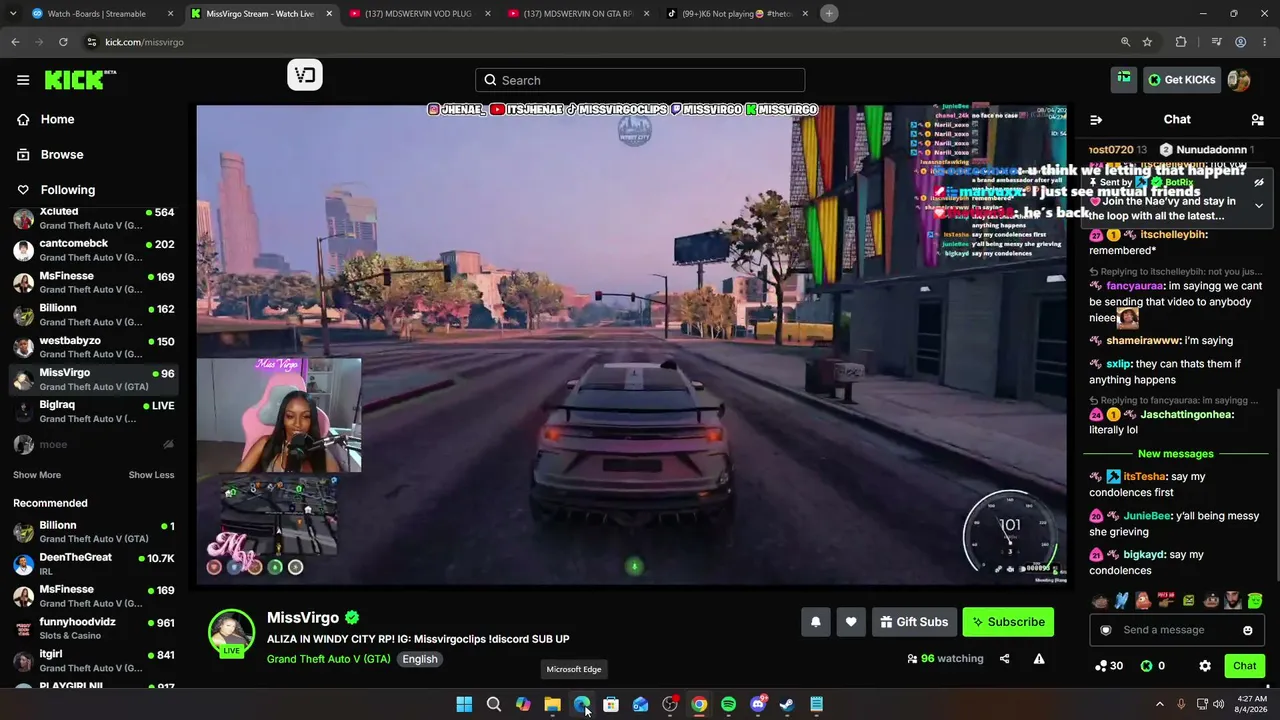Switch to the MDSWERVIN VOD PLUG tab
Screen dimensions: 1280x720
[421, 14]
